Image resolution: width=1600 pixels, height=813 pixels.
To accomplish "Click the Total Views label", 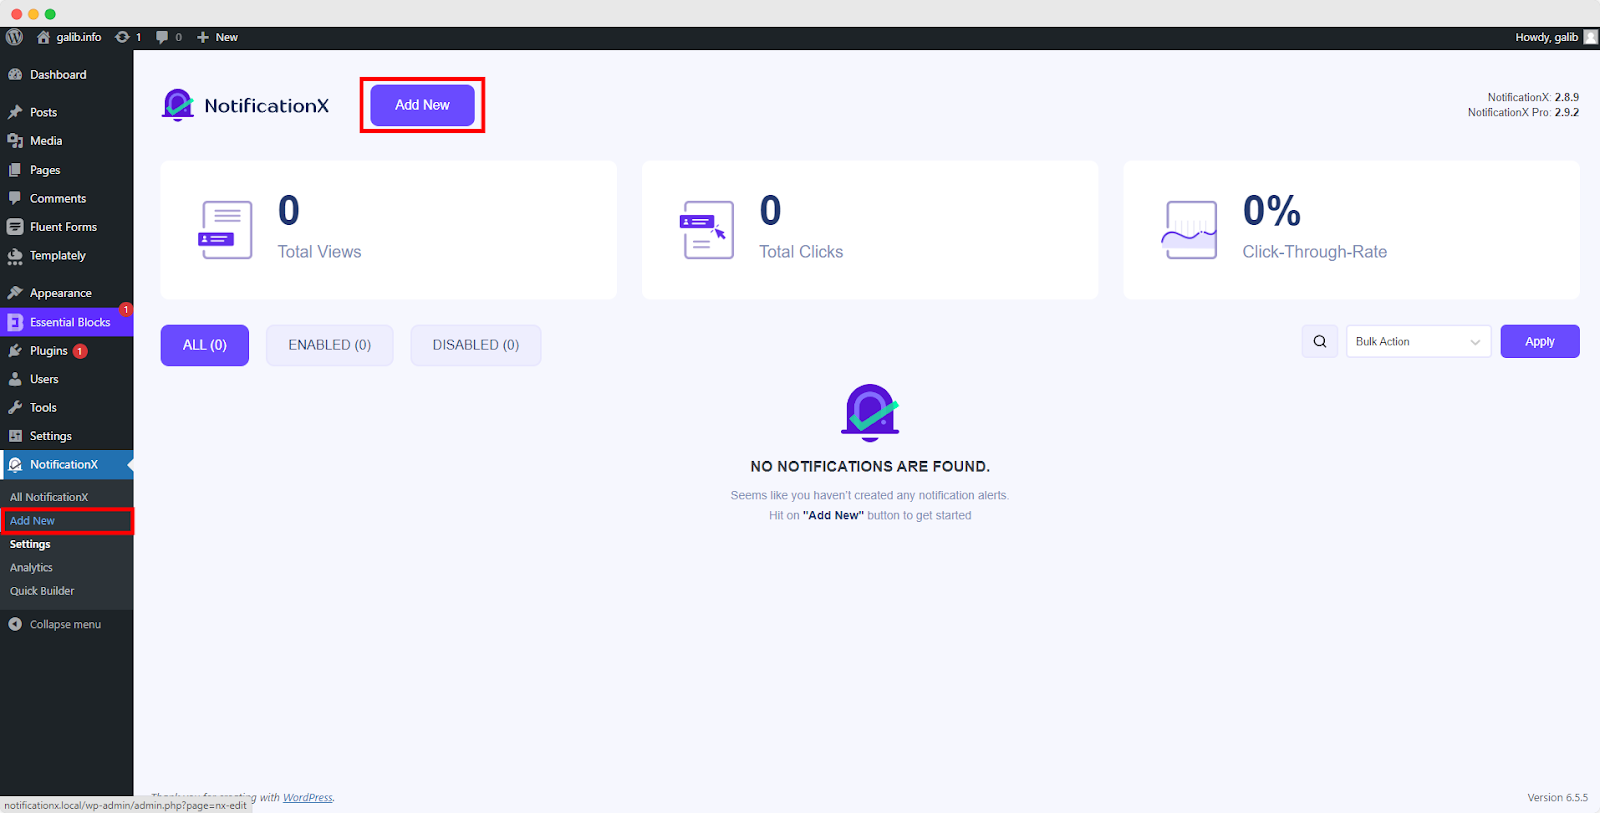I will 319,252.
